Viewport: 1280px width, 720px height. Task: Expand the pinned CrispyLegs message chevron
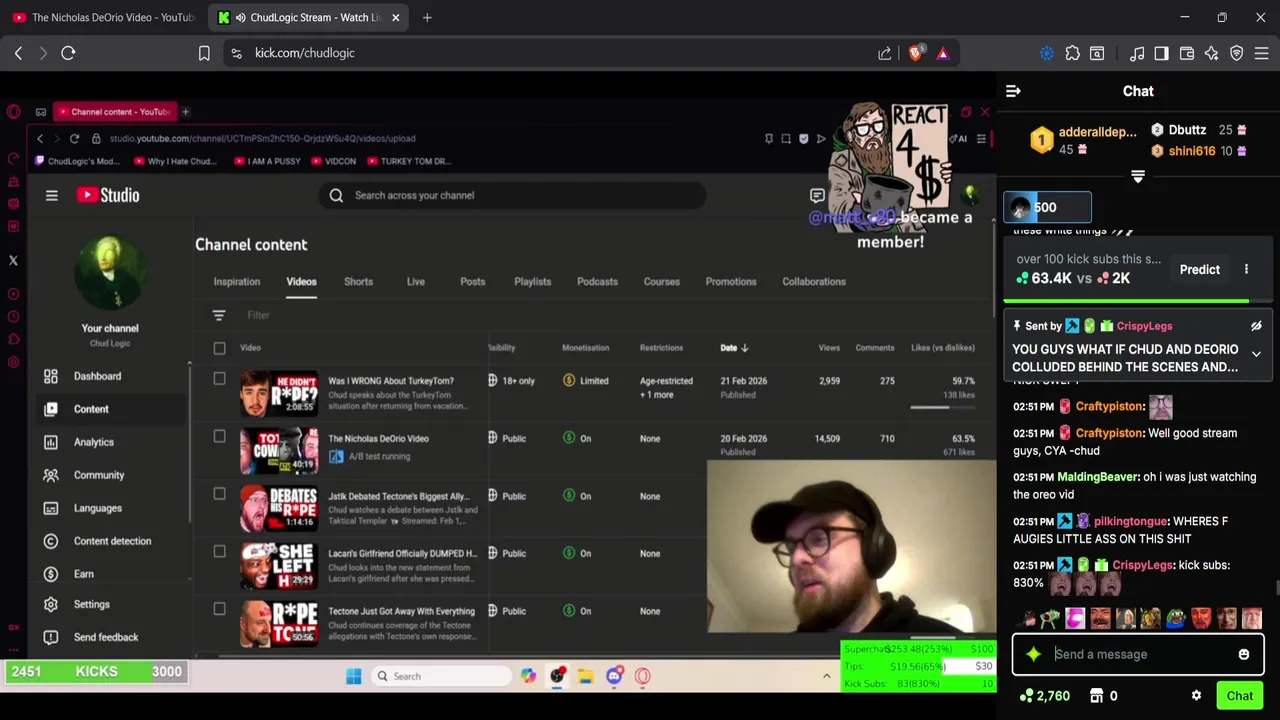(1256, 354)
